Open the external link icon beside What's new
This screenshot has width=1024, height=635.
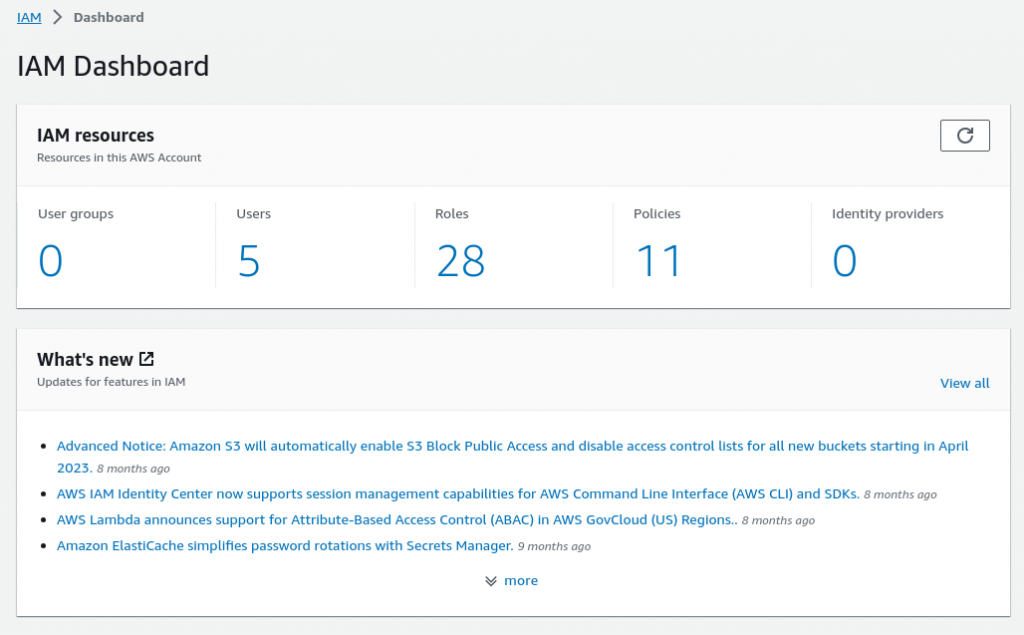point(146,359)
